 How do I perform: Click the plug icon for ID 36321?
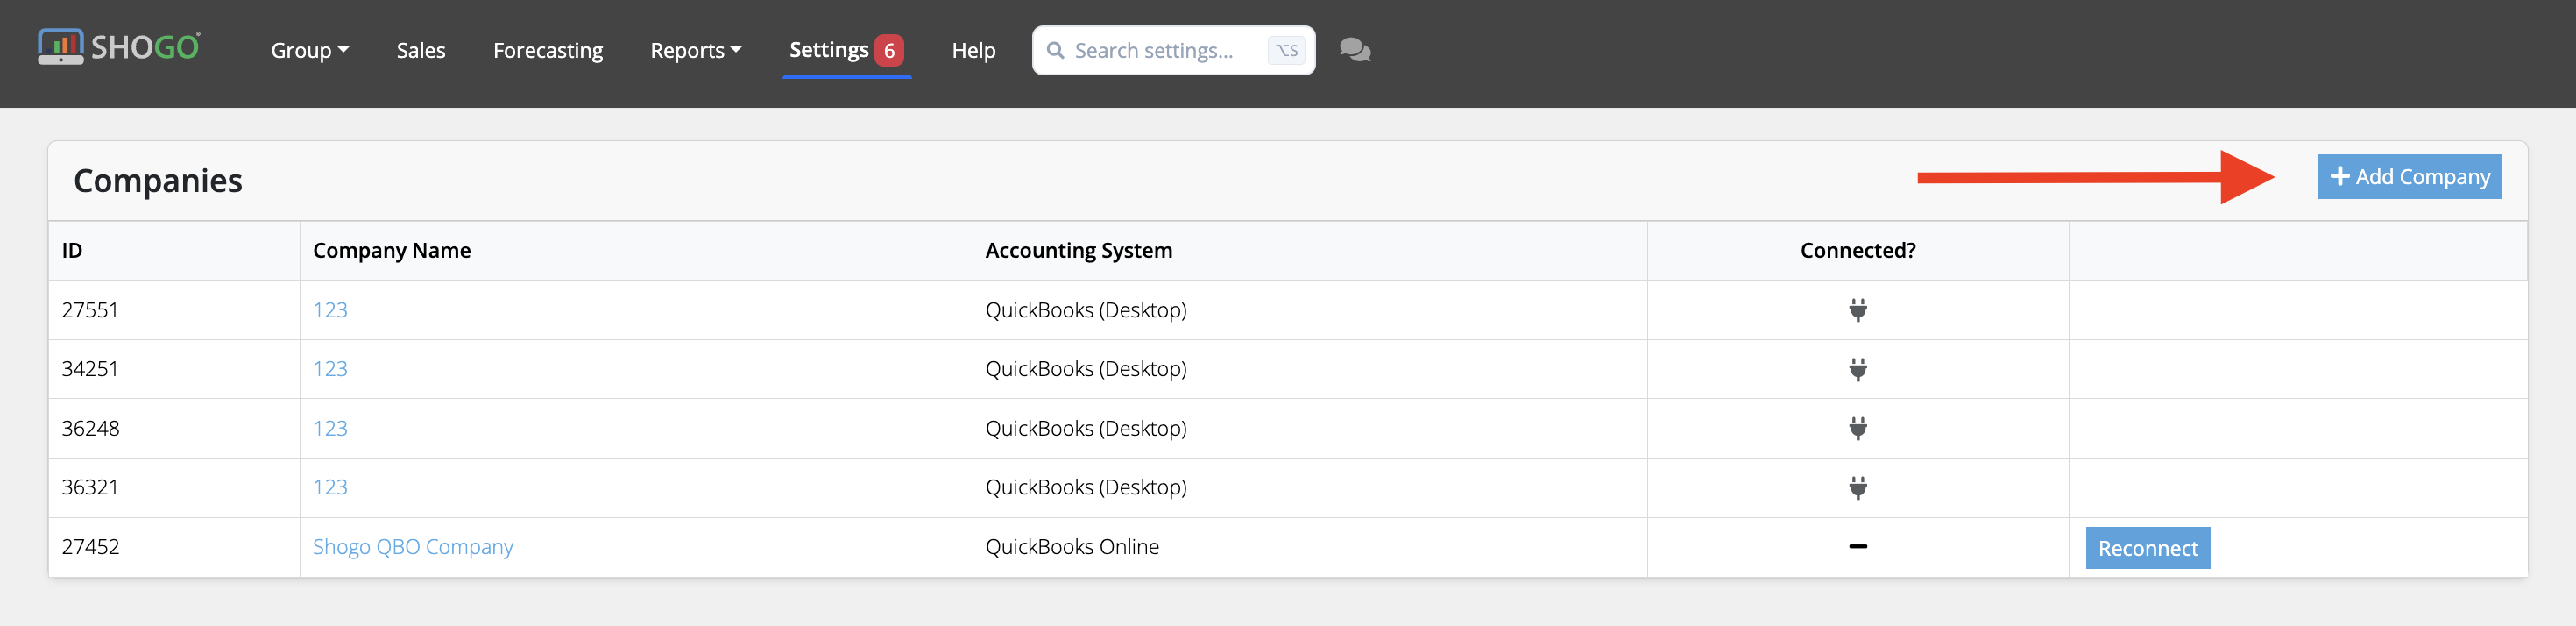1857,487
